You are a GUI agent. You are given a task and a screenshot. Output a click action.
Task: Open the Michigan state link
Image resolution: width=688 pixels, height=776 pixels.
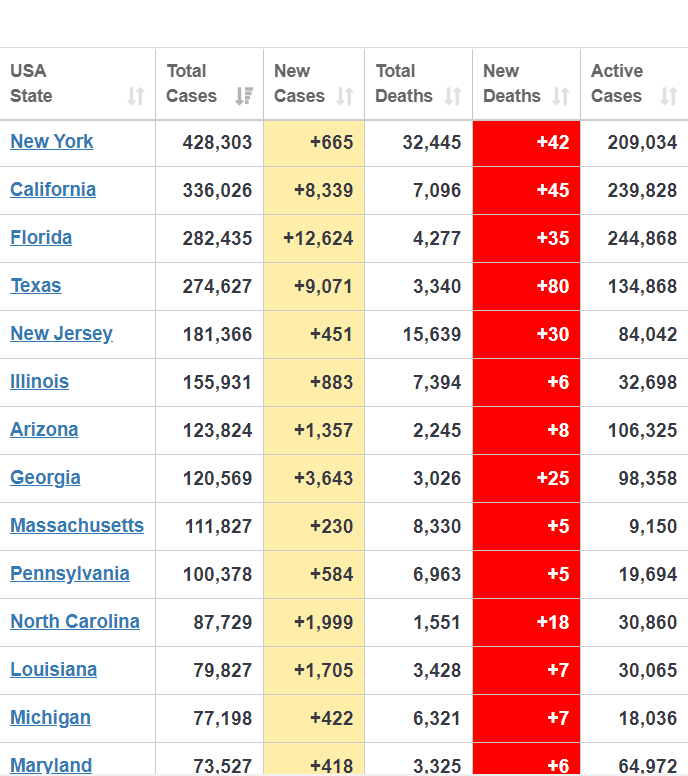click(x=50, y=718)
